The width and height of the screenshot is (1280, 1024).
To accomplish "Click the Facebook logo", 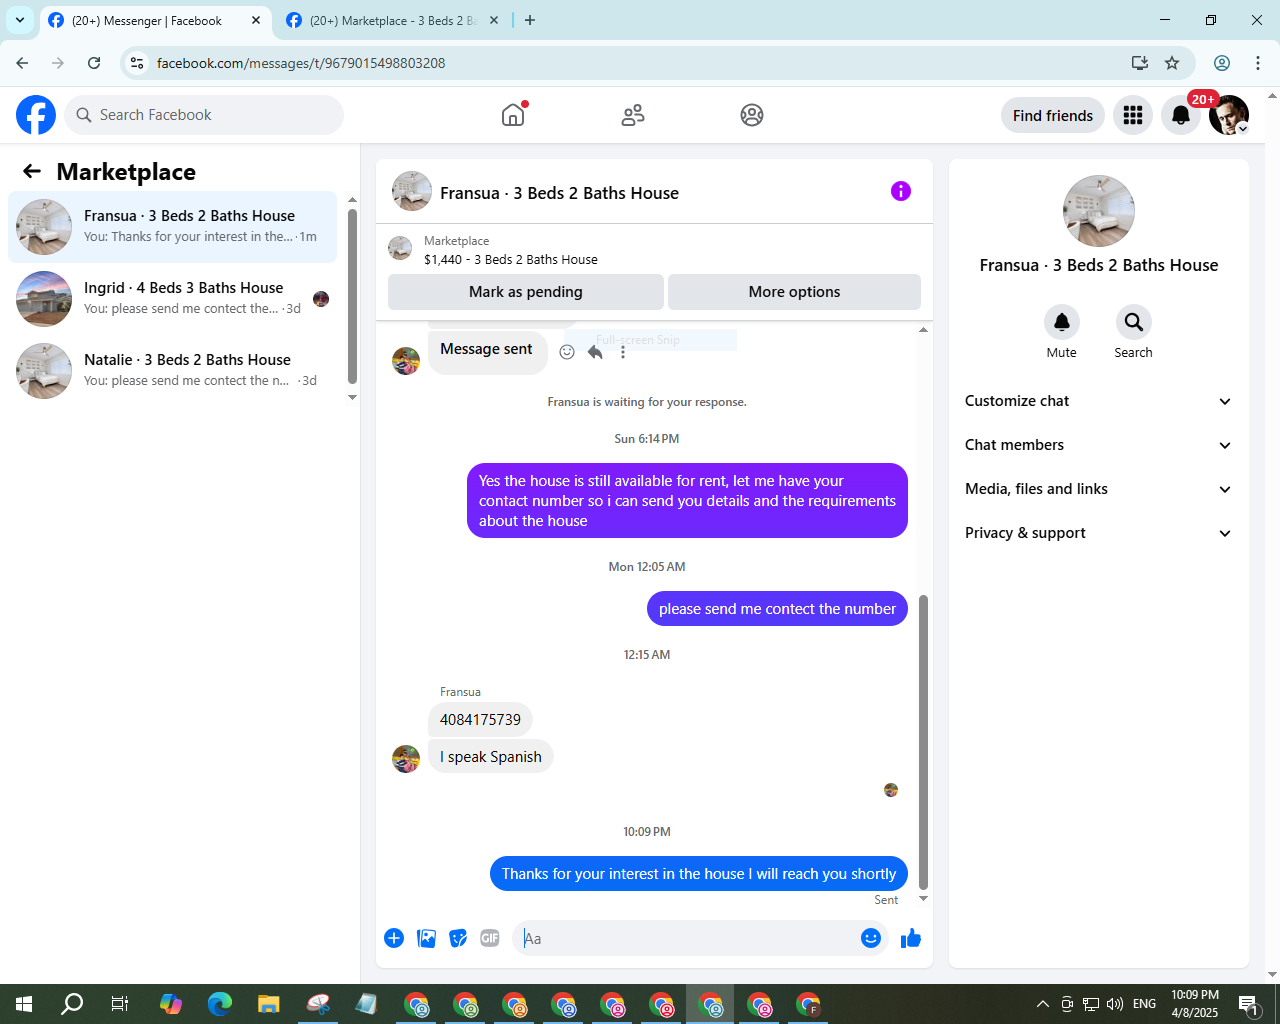I will pyautogui.click(x=36, y=115).
